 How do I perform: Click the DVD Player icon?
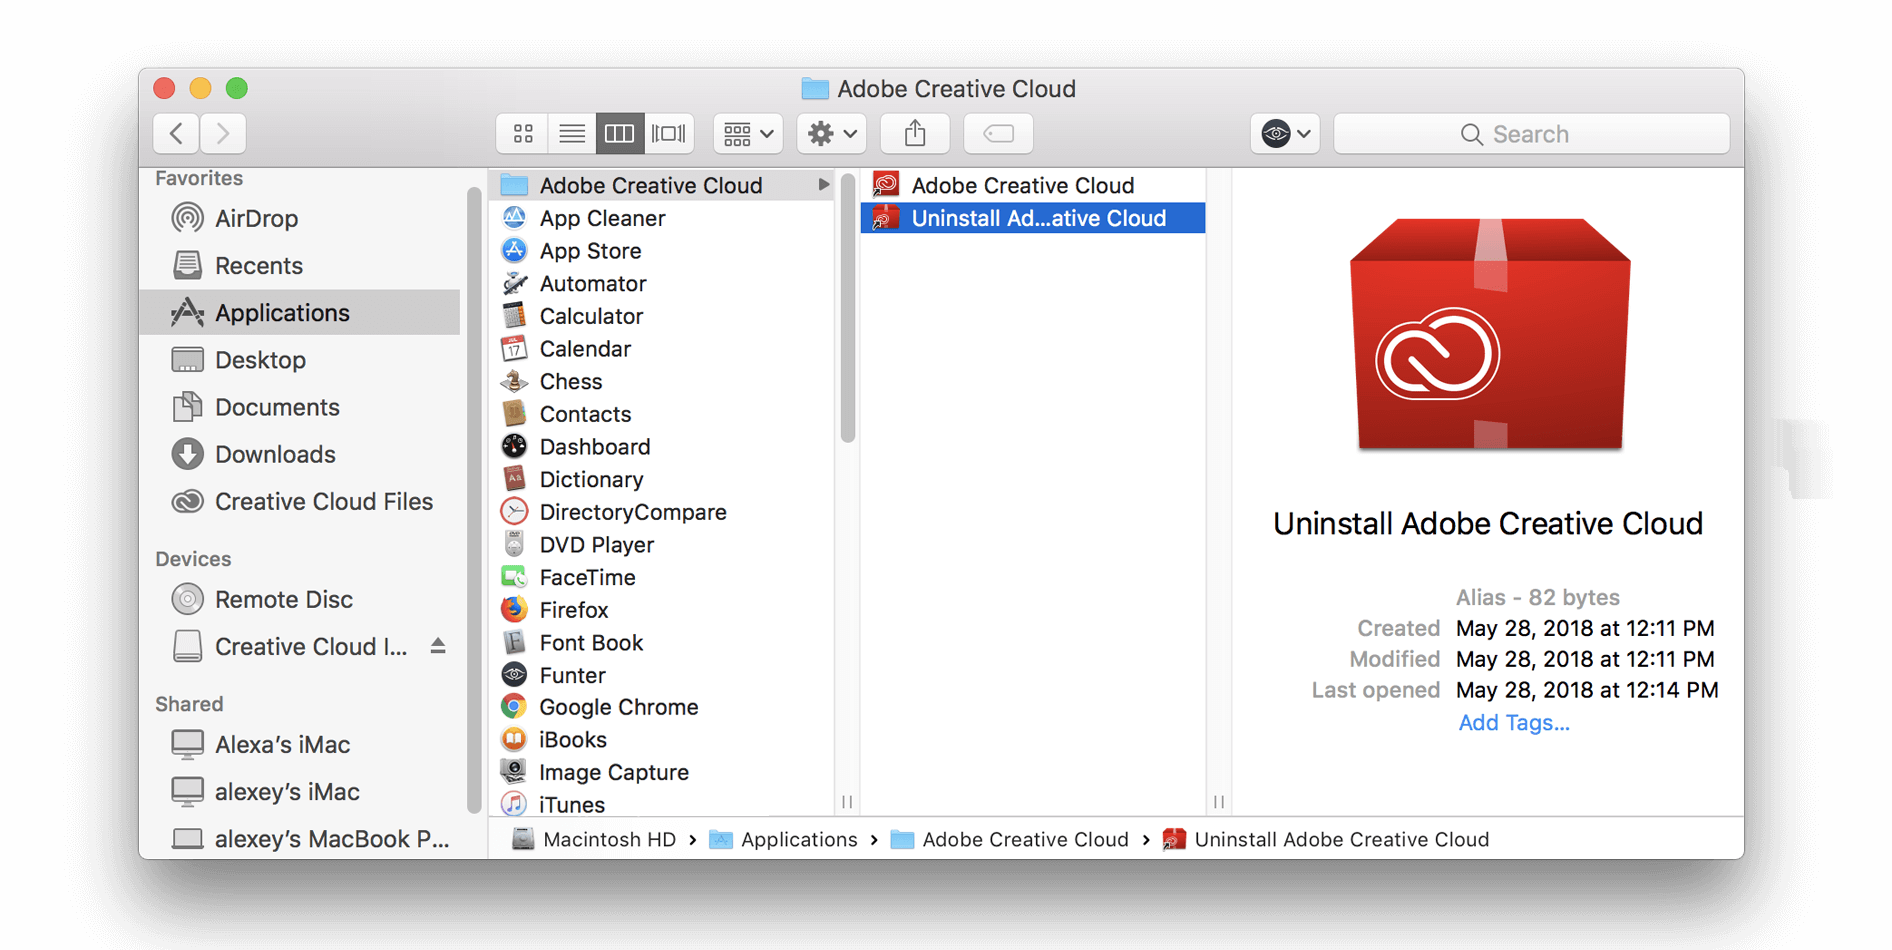coord(514,544)
